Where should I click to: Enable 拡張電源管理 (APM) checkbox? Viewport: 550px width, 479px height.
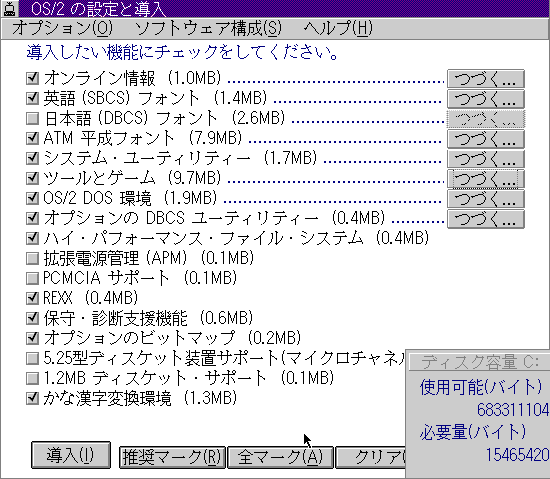[32, 258]
